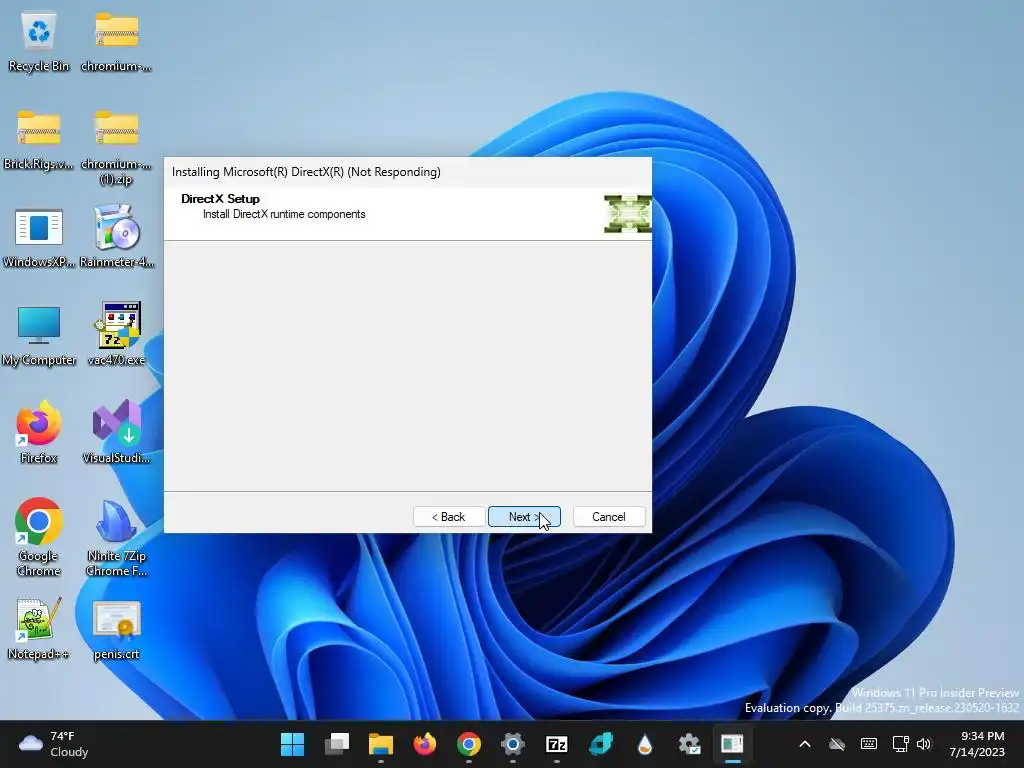Open the touch keyboard tray icon
The width and height of the screenshot is (1024, 768).
tap(869, 744)
